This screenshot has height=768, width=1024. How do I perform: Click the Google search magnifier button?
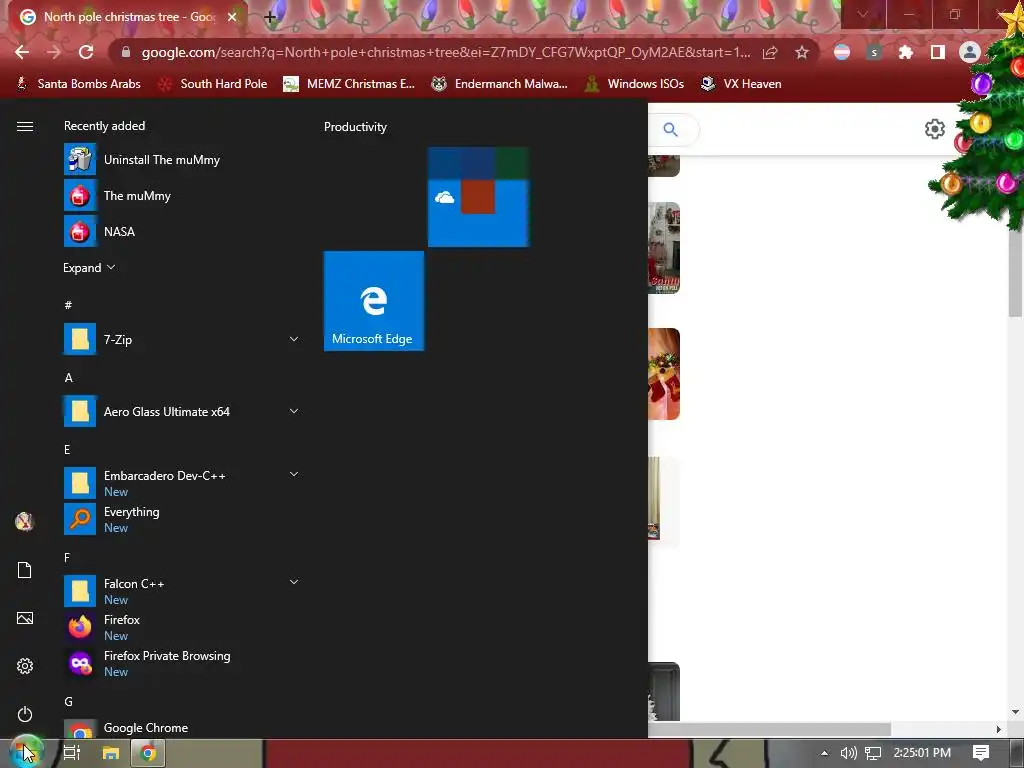[671, 129]
